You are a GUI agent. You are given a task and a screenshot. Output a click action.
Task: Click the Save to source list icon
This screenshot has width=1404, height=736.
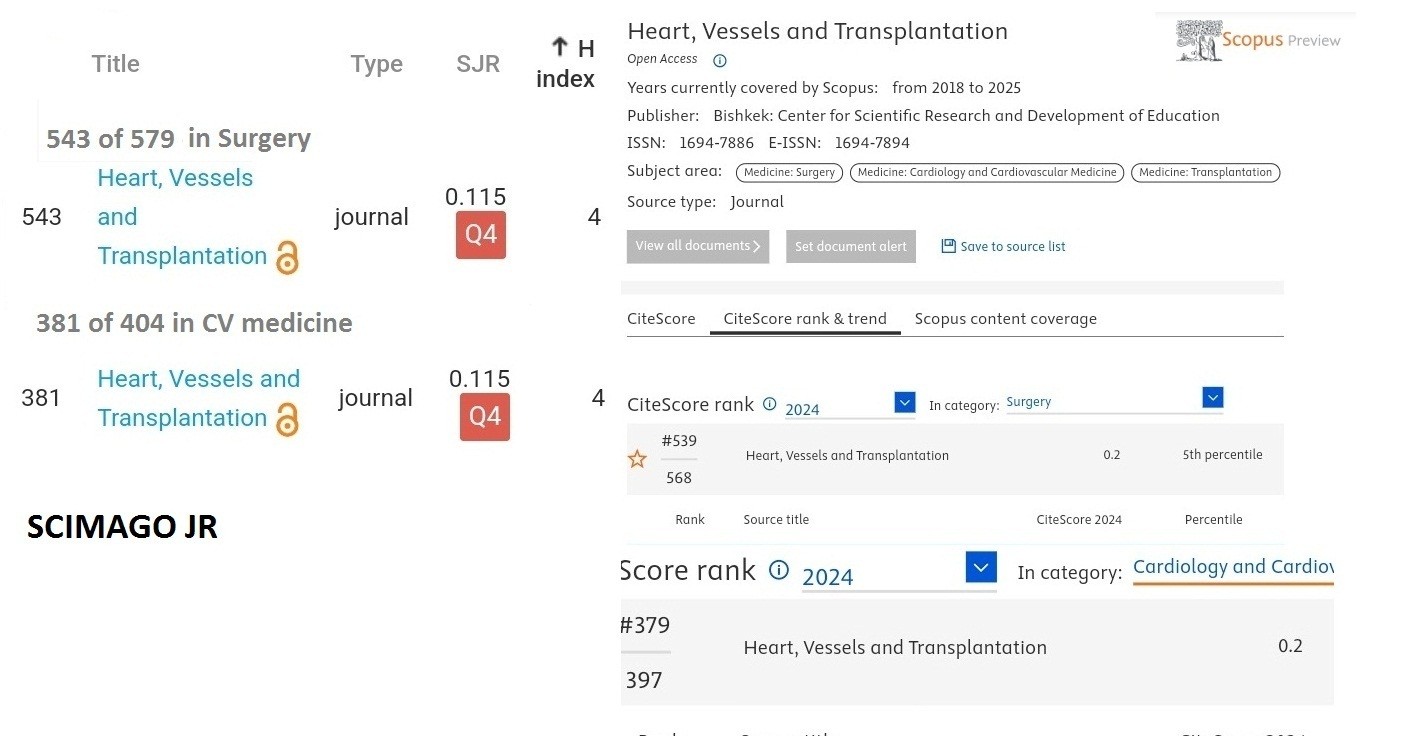(948, 246)
